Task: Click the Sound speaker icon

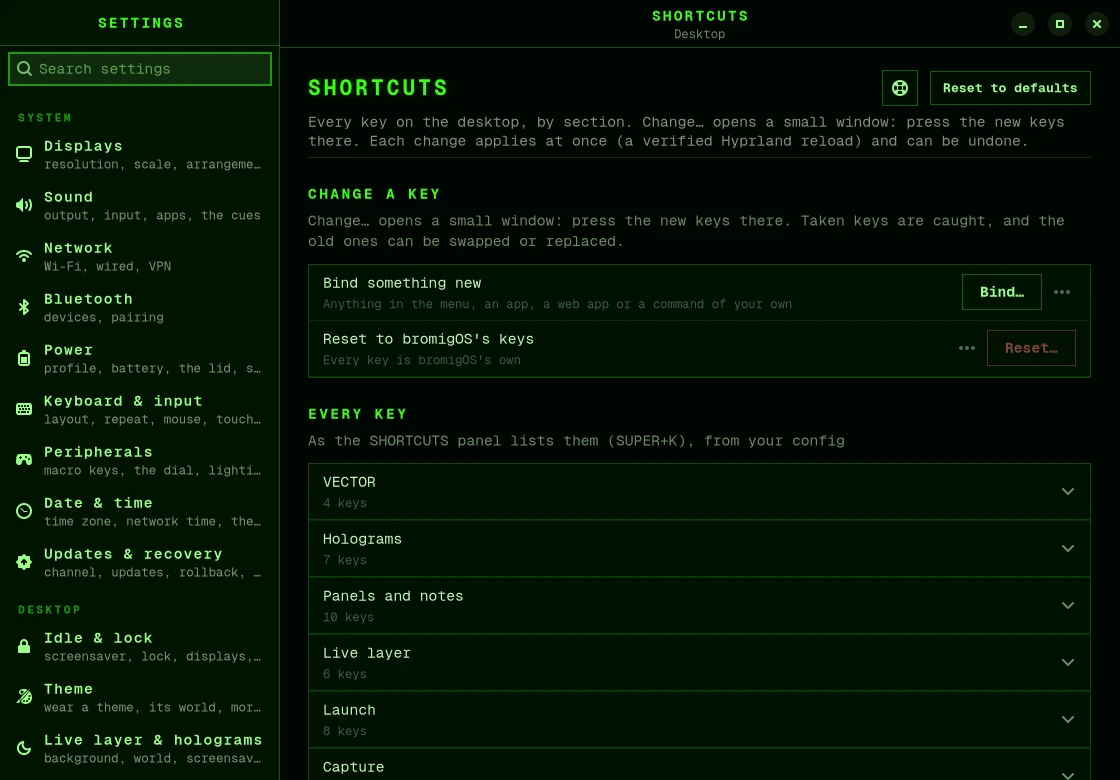Action: coord(24,205)
